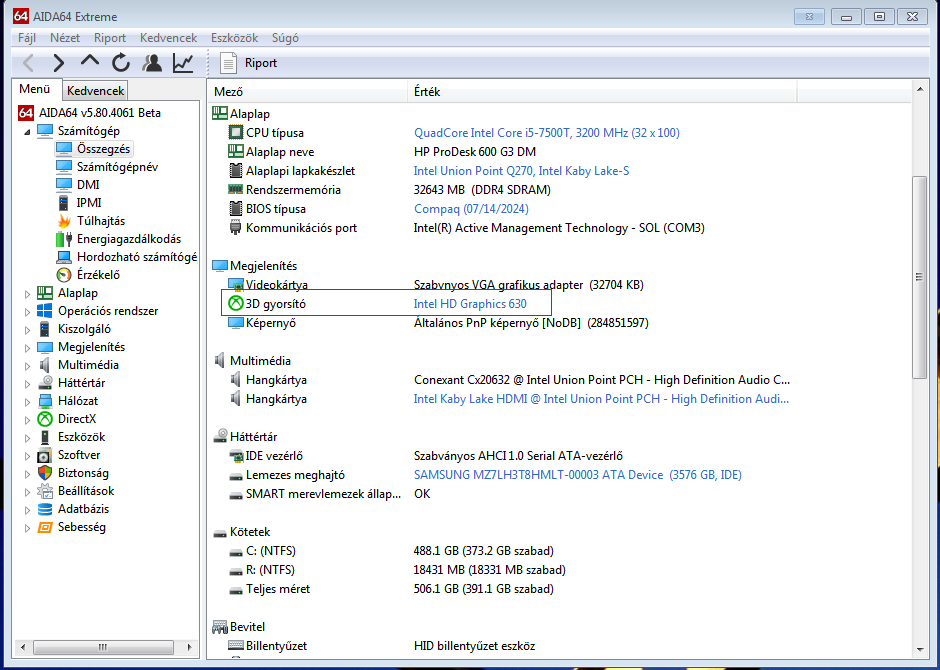Open Intel Union Point Q270 chipset link

522,171
